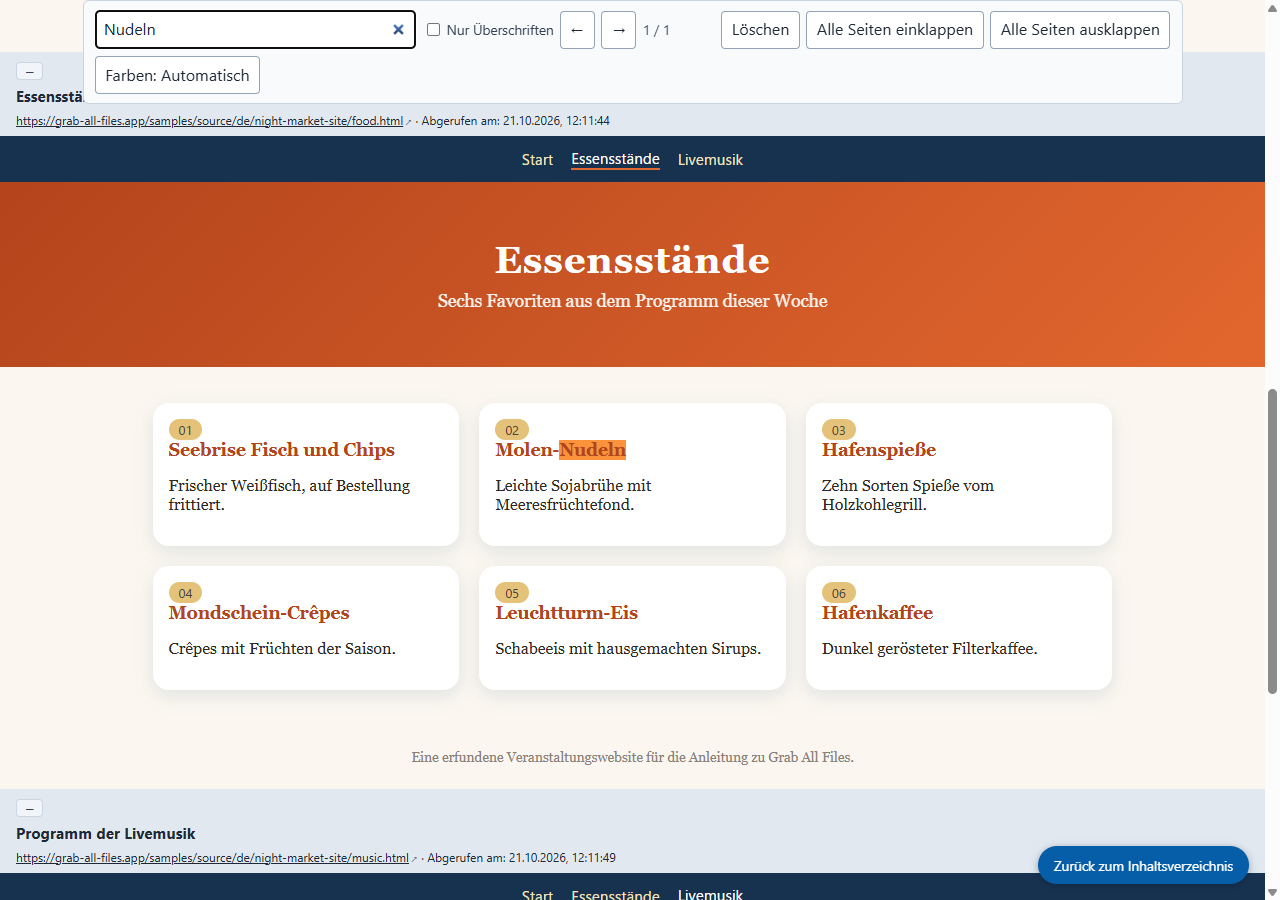Select the Start nav item
The height and width of the screenshot is (900, 1280).
click(537, 160)
